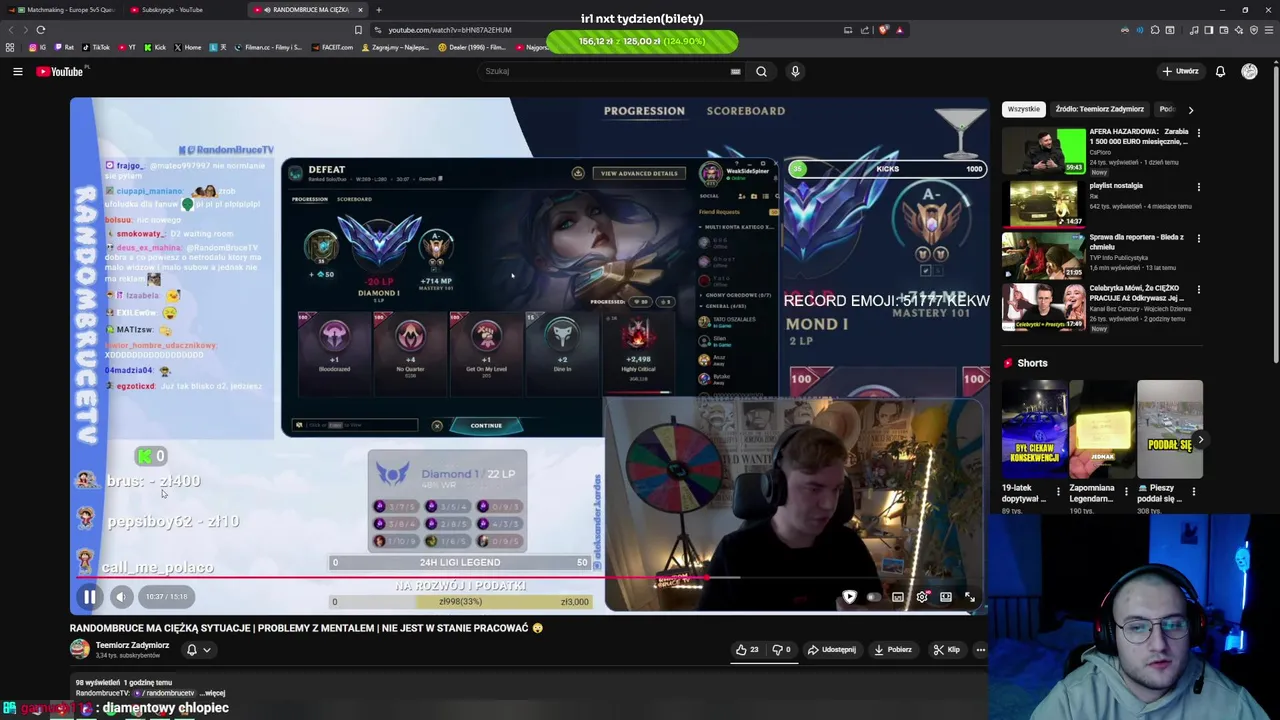This screenshot has height=720, width=1280.
Task: Go to YouTube home via the logo
Action: (61, 71)
